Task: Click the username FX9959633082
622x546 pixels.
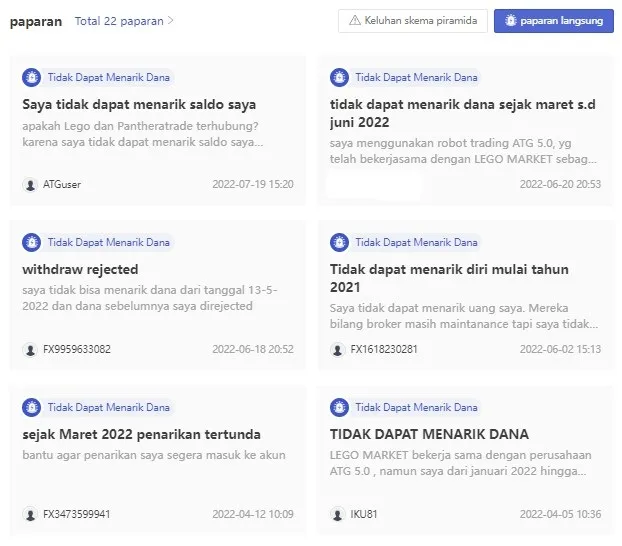Action: click(77, 350)
